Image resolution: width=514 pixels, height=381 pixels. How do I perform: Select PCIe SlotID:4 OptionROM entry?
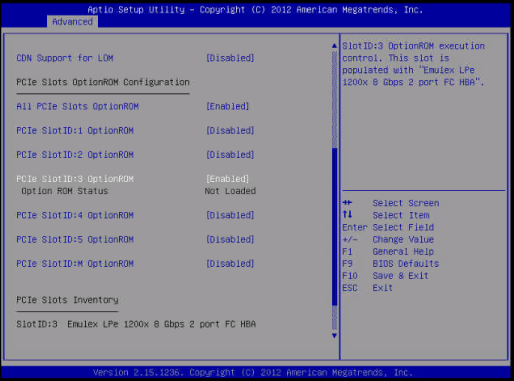(75, 215)
